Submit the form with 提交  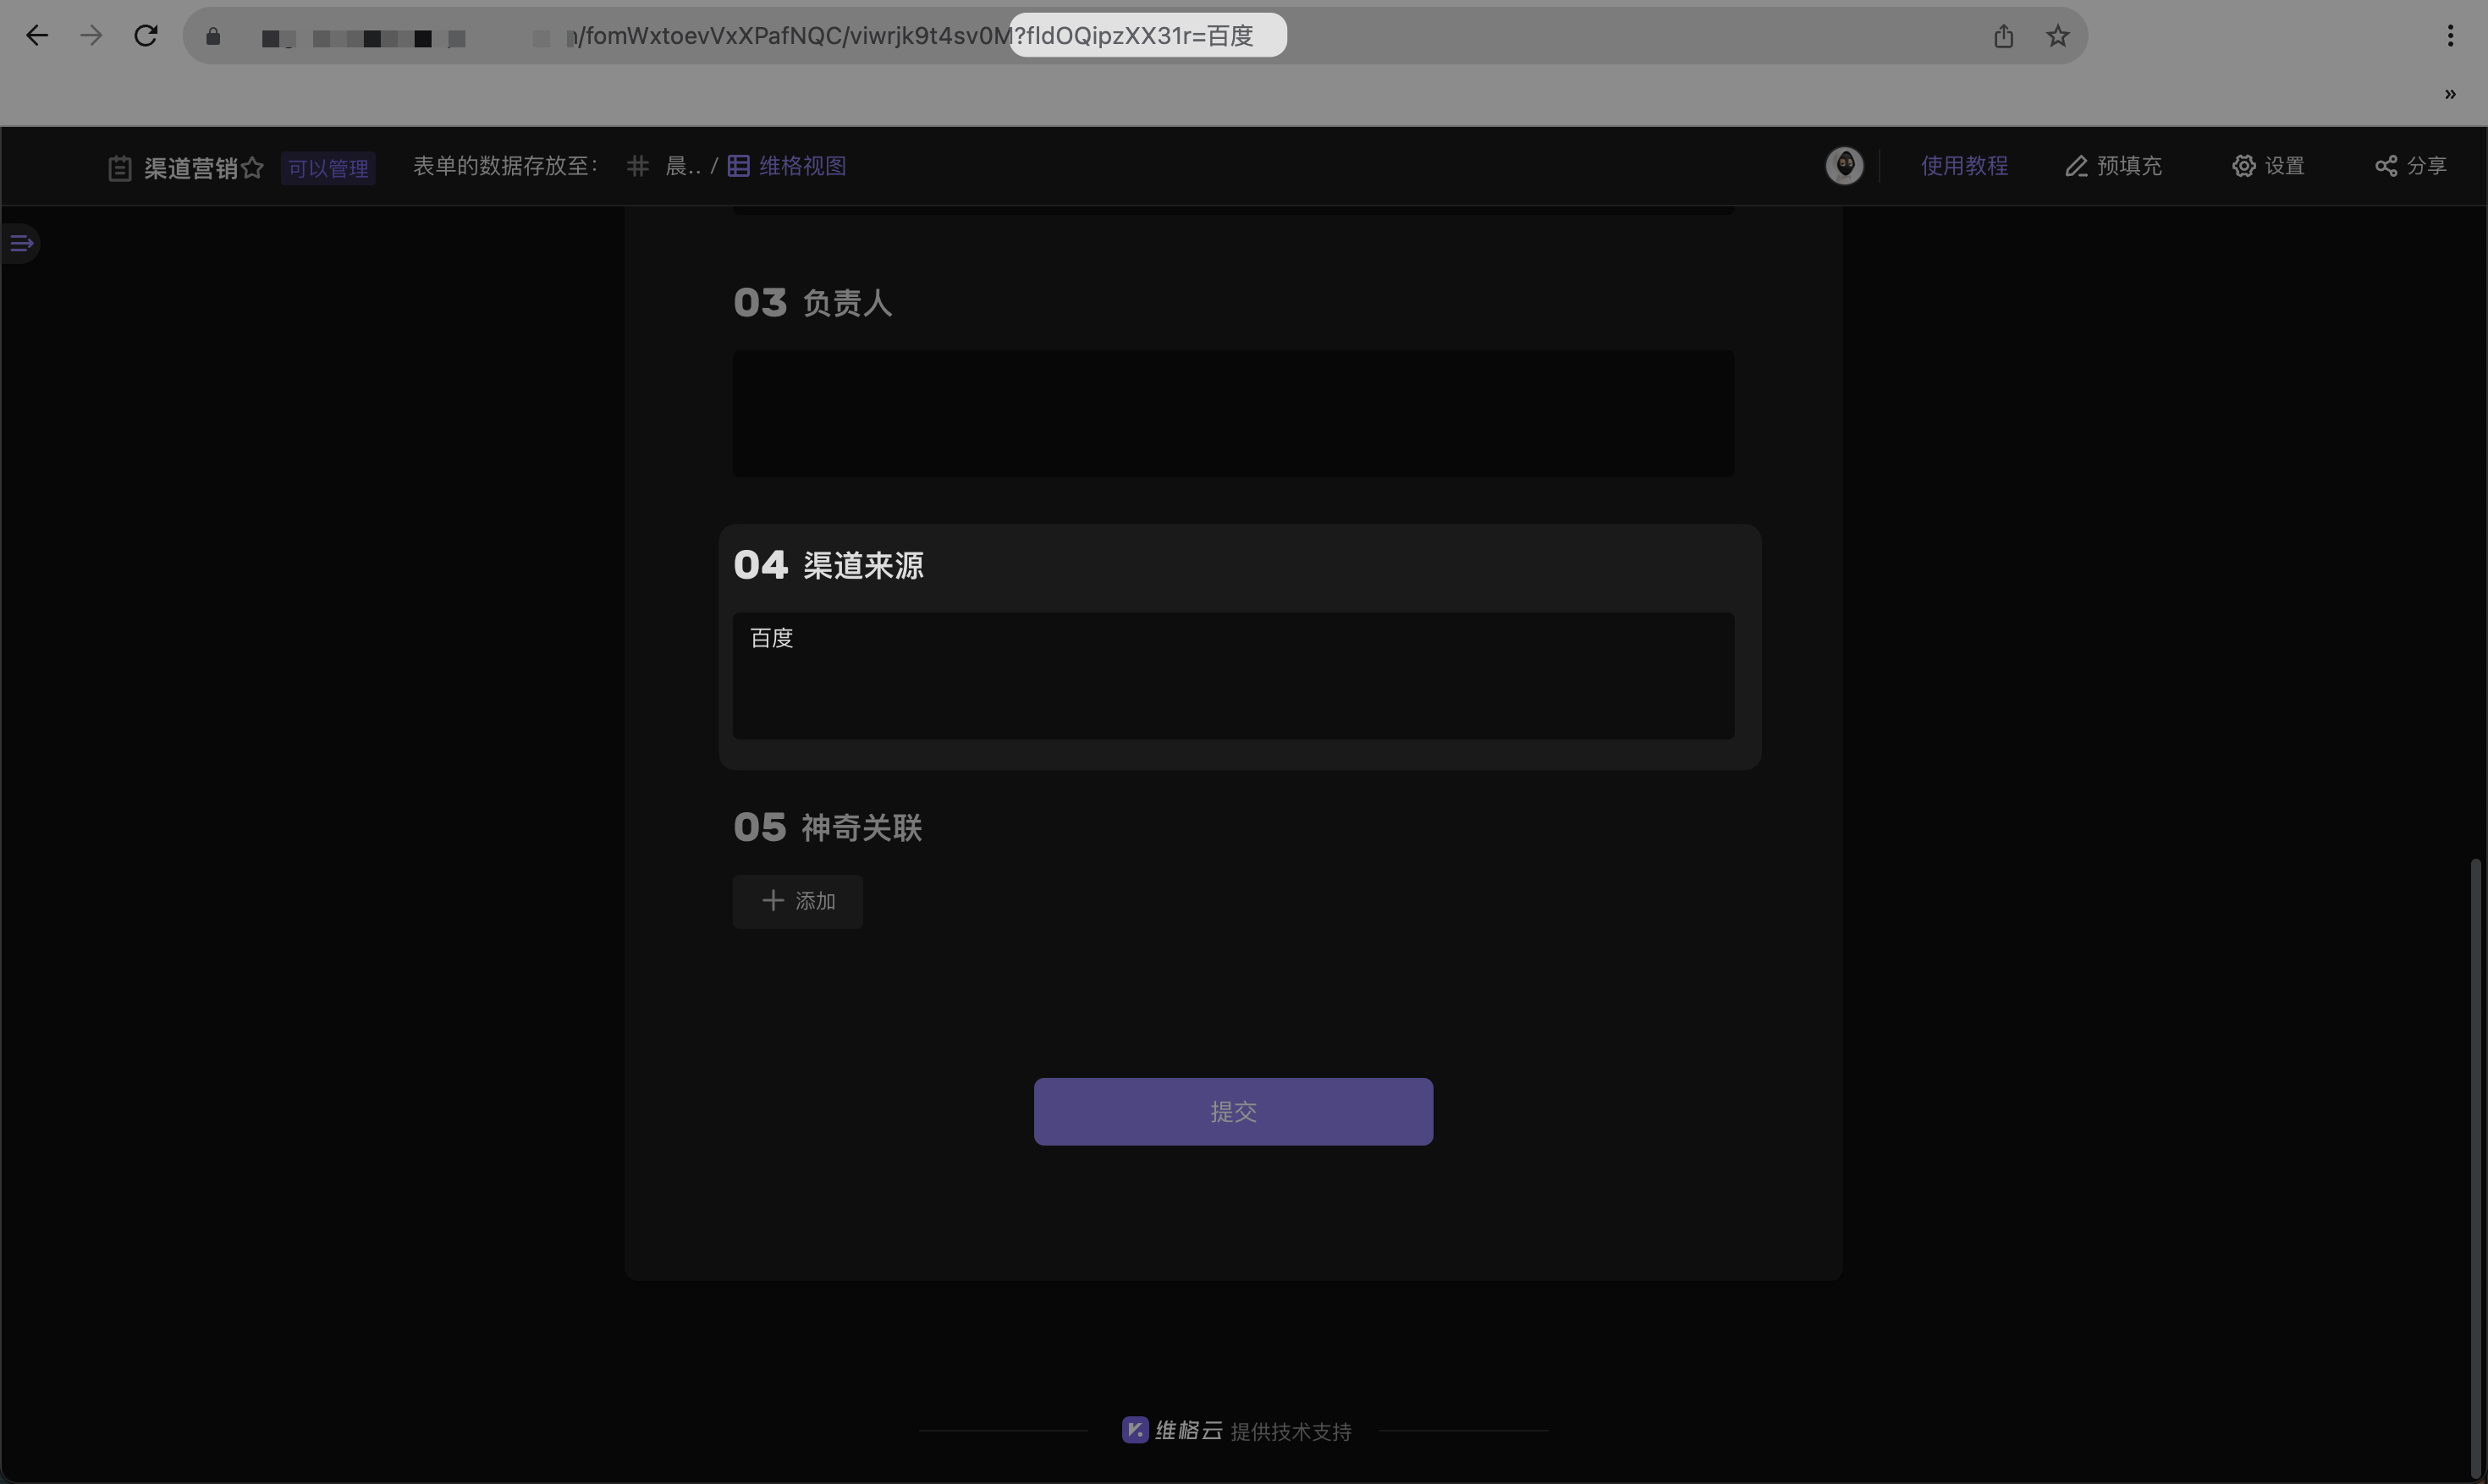(x=1233, y=1111)
